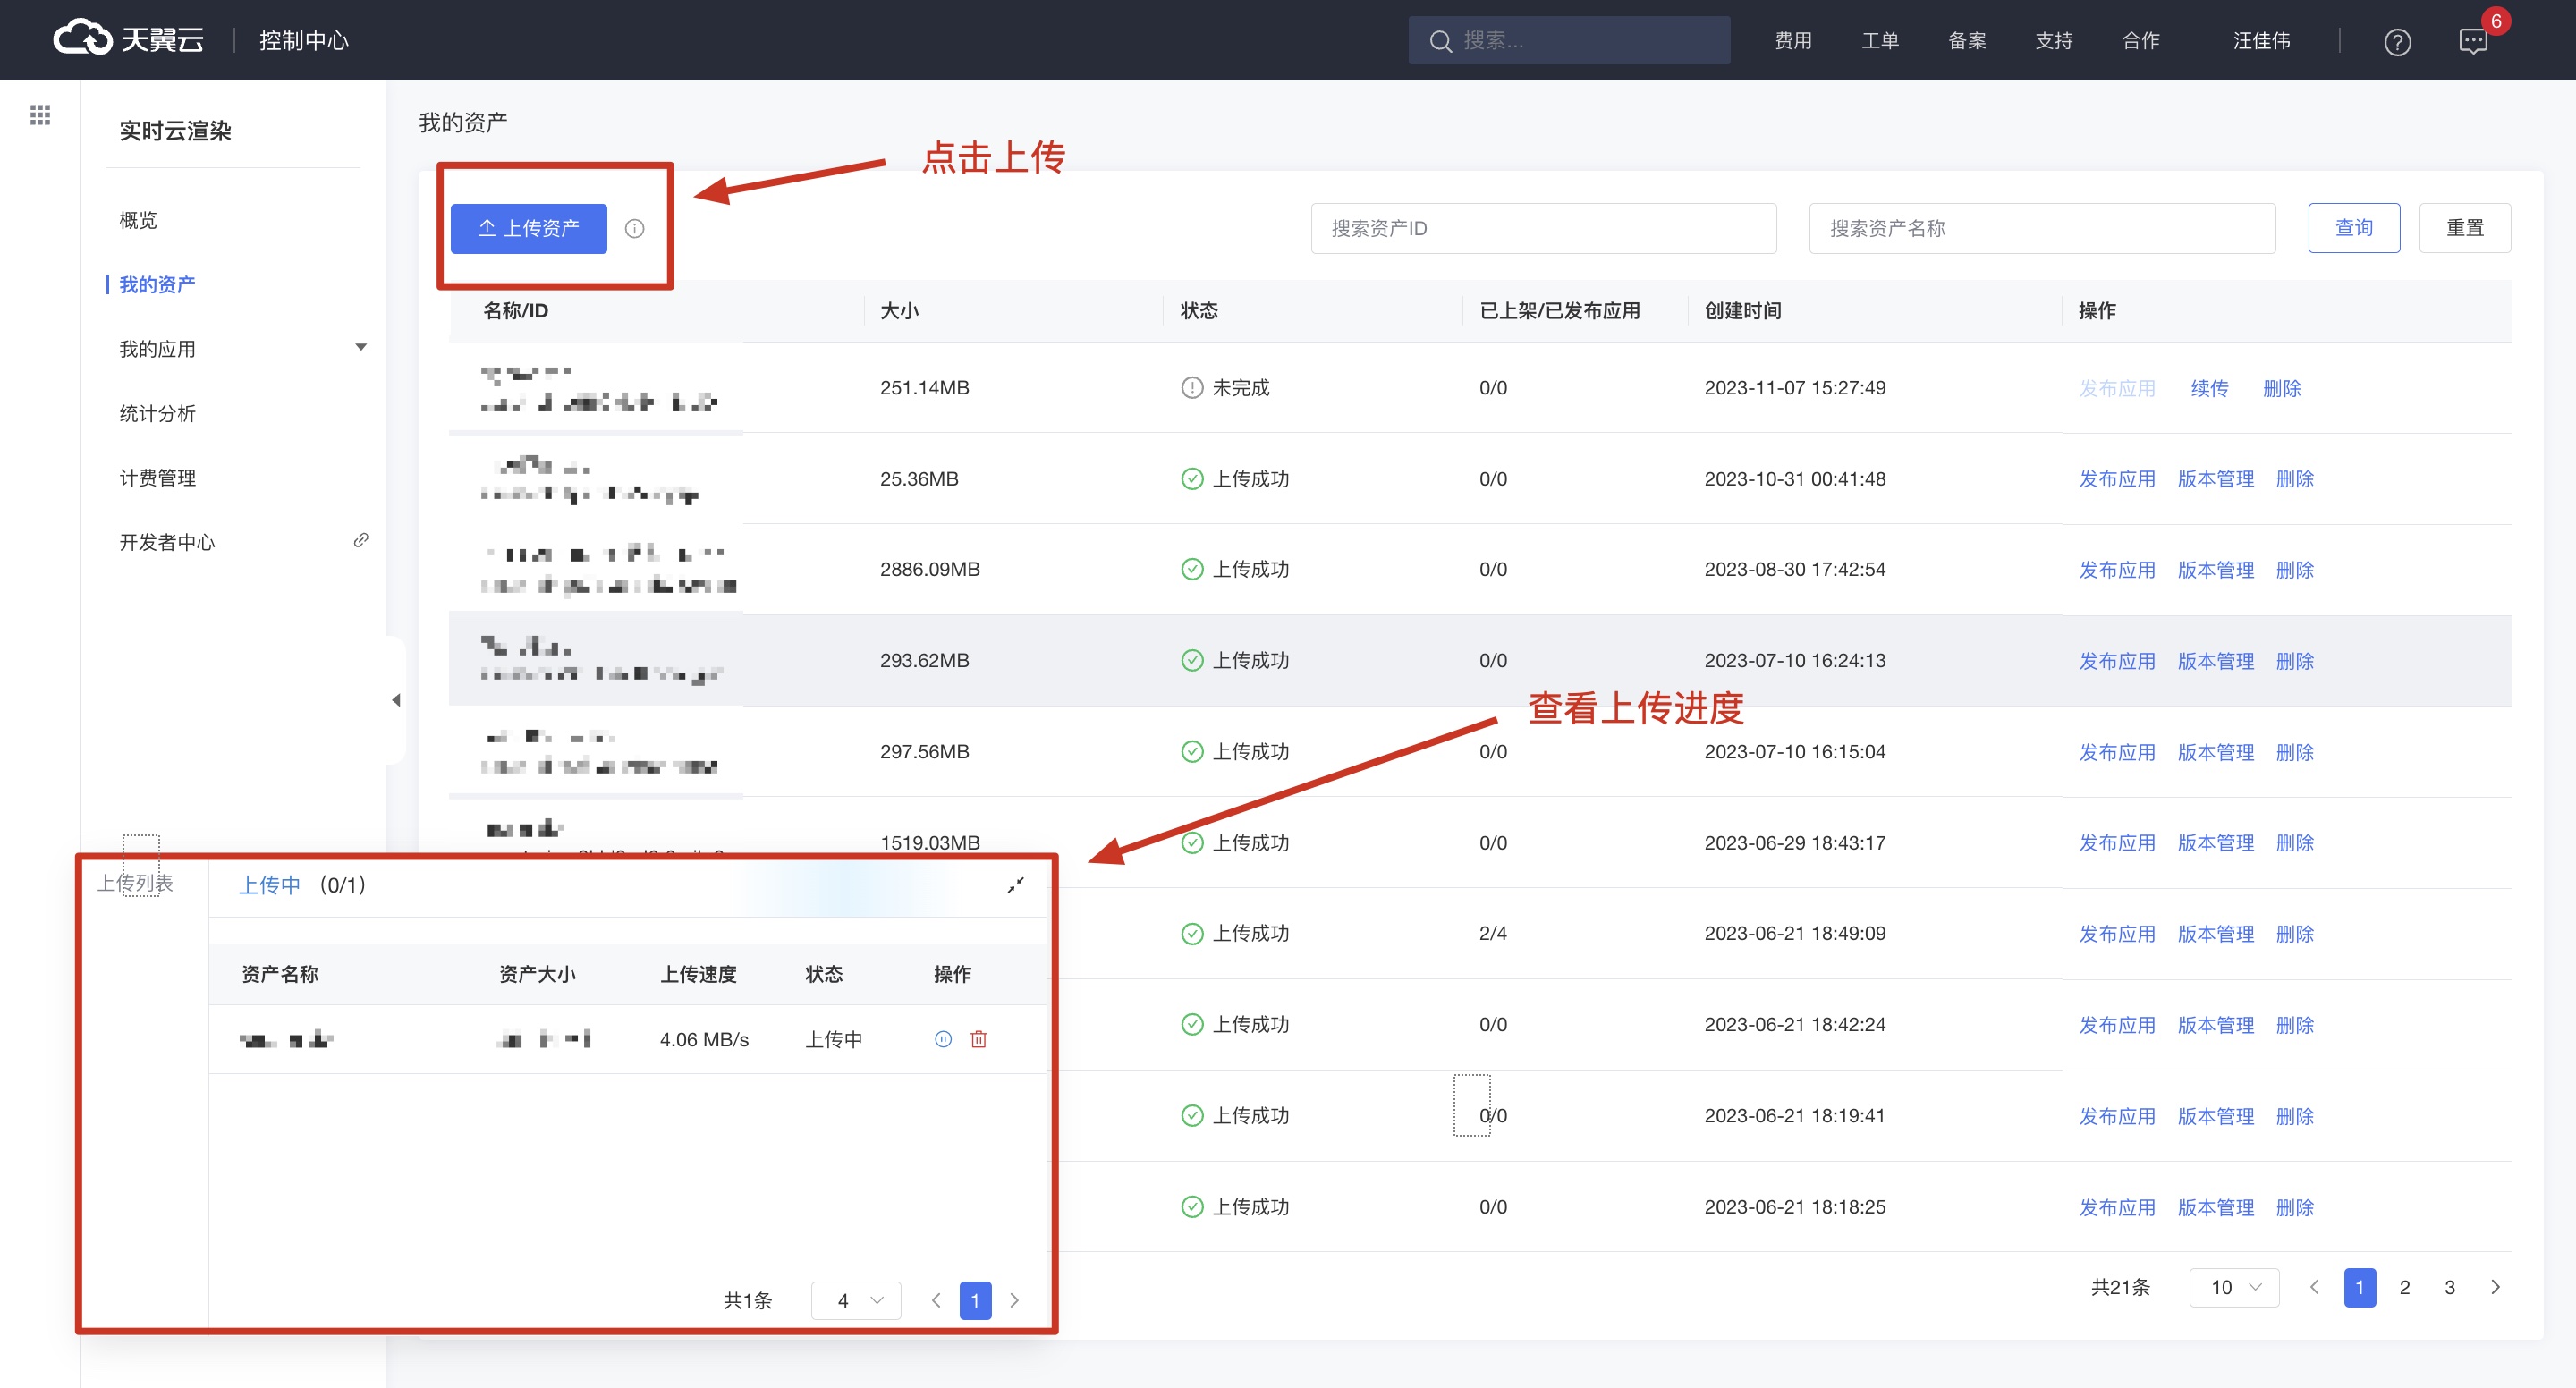Open the upload list page size dropdown
Image resolution: width=2576 pixels, height=1388 pixels.
coord(856,1300)
